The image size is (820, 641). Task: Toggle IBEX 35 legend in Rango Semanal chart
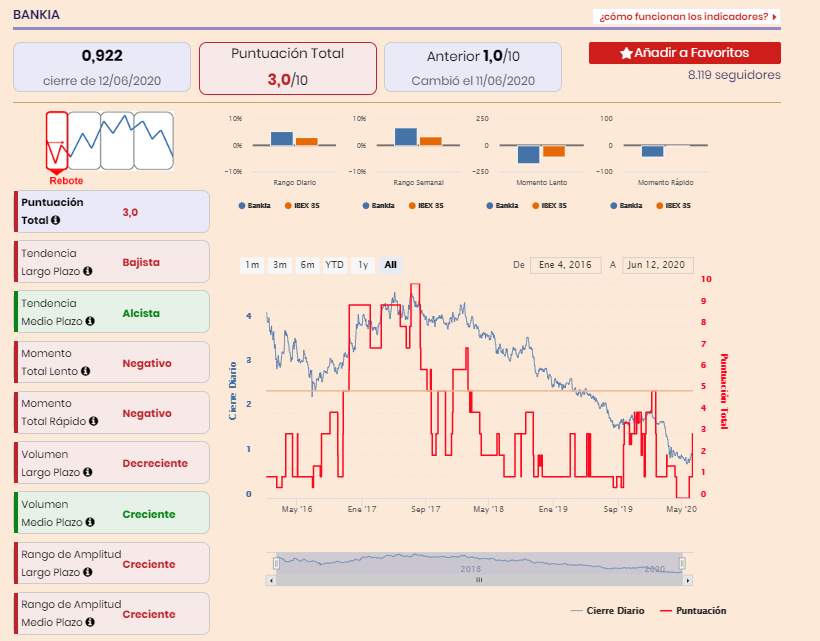pyautogui.click(x=426, y=205)
